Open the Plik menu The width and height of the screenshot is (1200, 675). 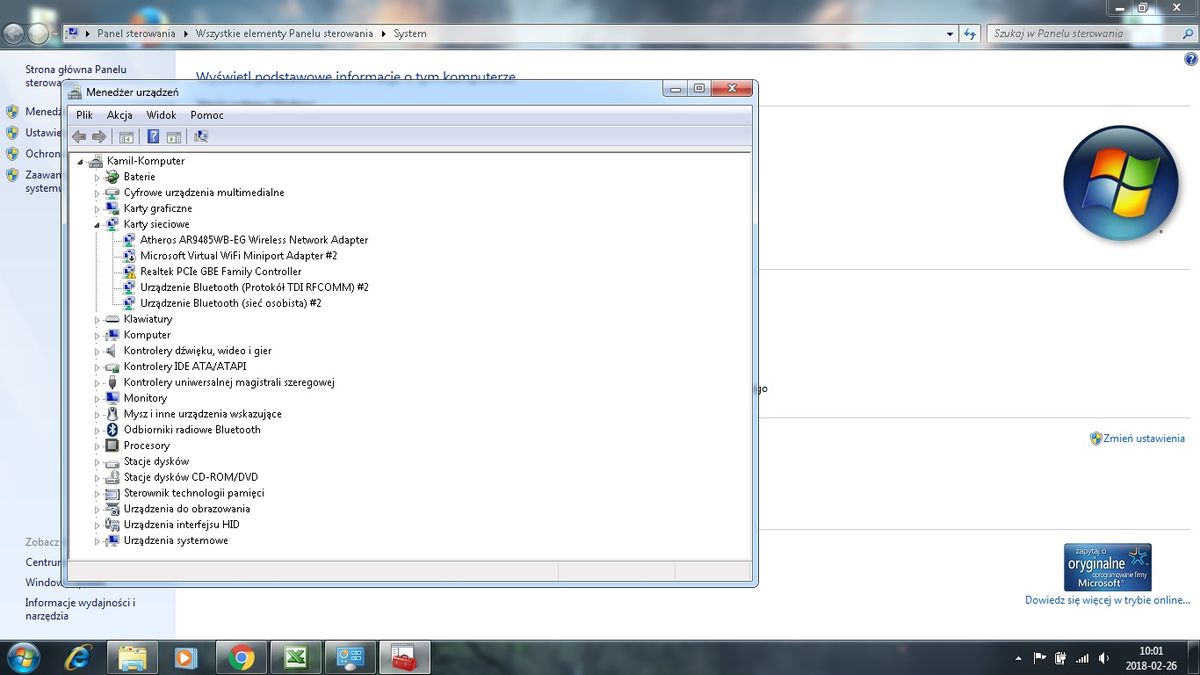84,115
